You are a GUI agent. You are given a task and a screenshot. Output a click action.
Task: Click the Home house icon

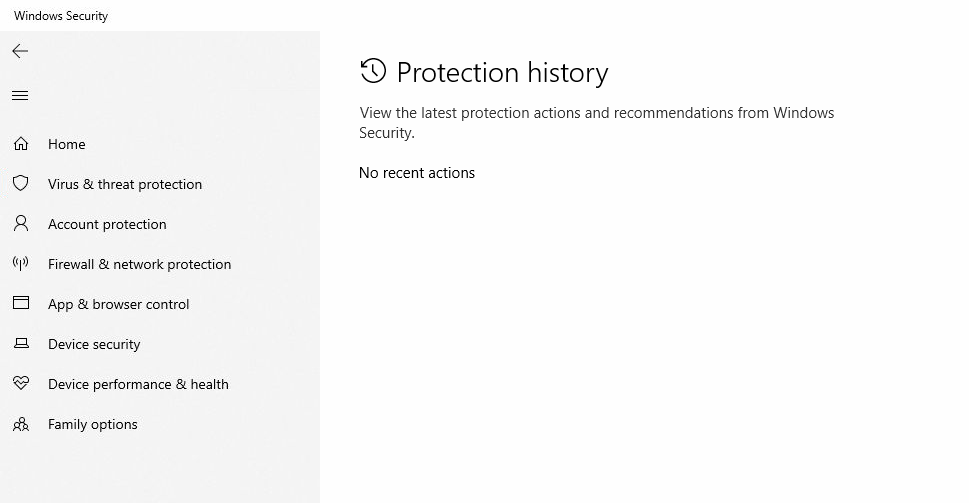20,144
